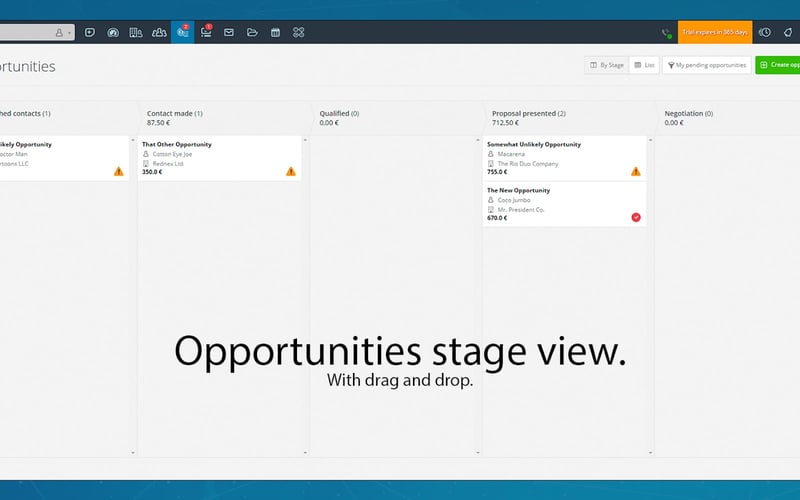Open the mail envelope icon
The image size is (800, 500).
coord(229,33)
